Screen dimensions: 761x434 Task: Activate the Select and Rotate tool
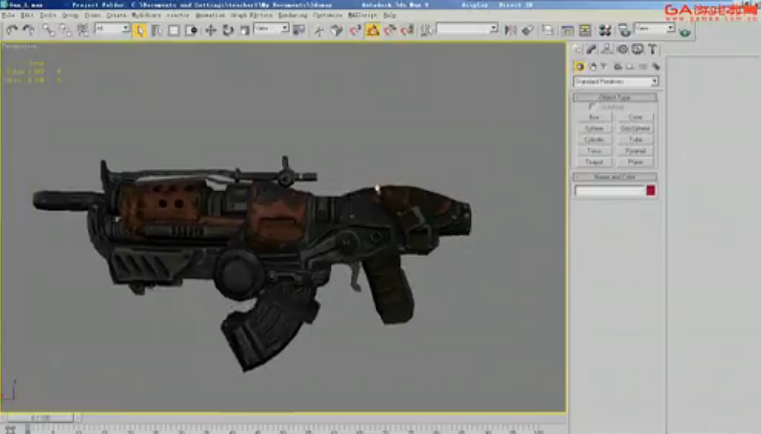(x=228, y=30)
